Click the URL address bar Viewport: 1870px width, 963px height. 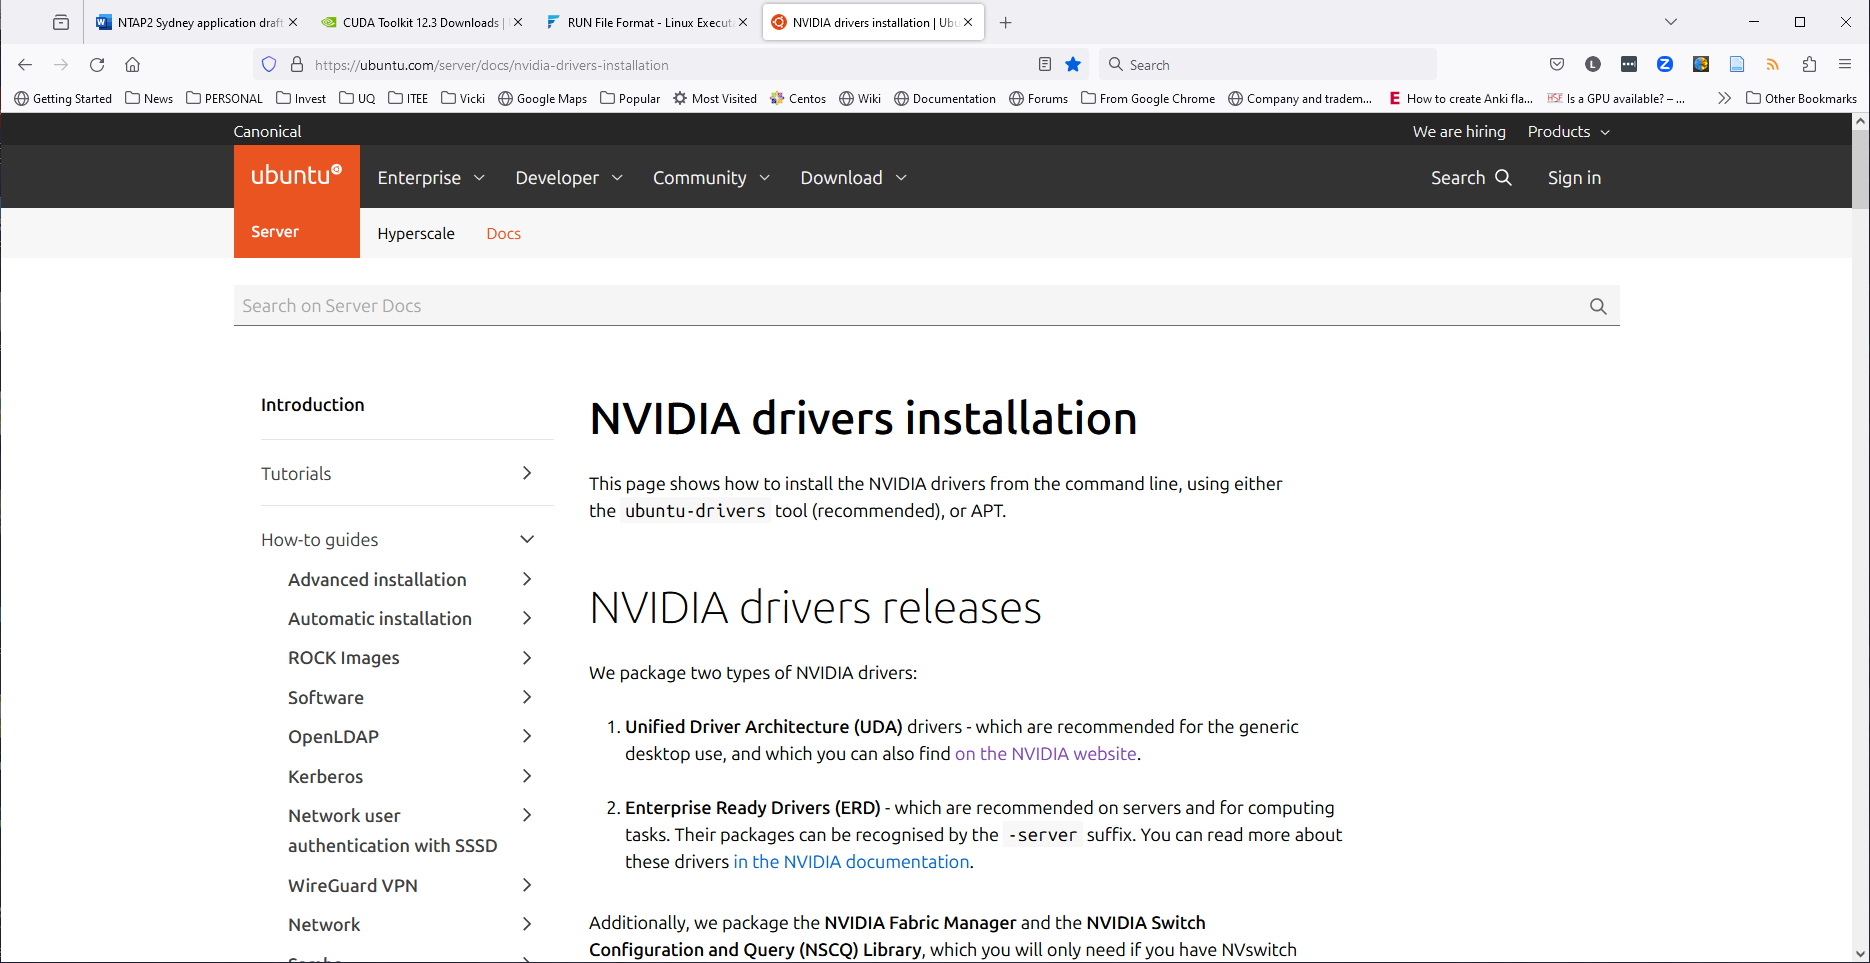670,65
